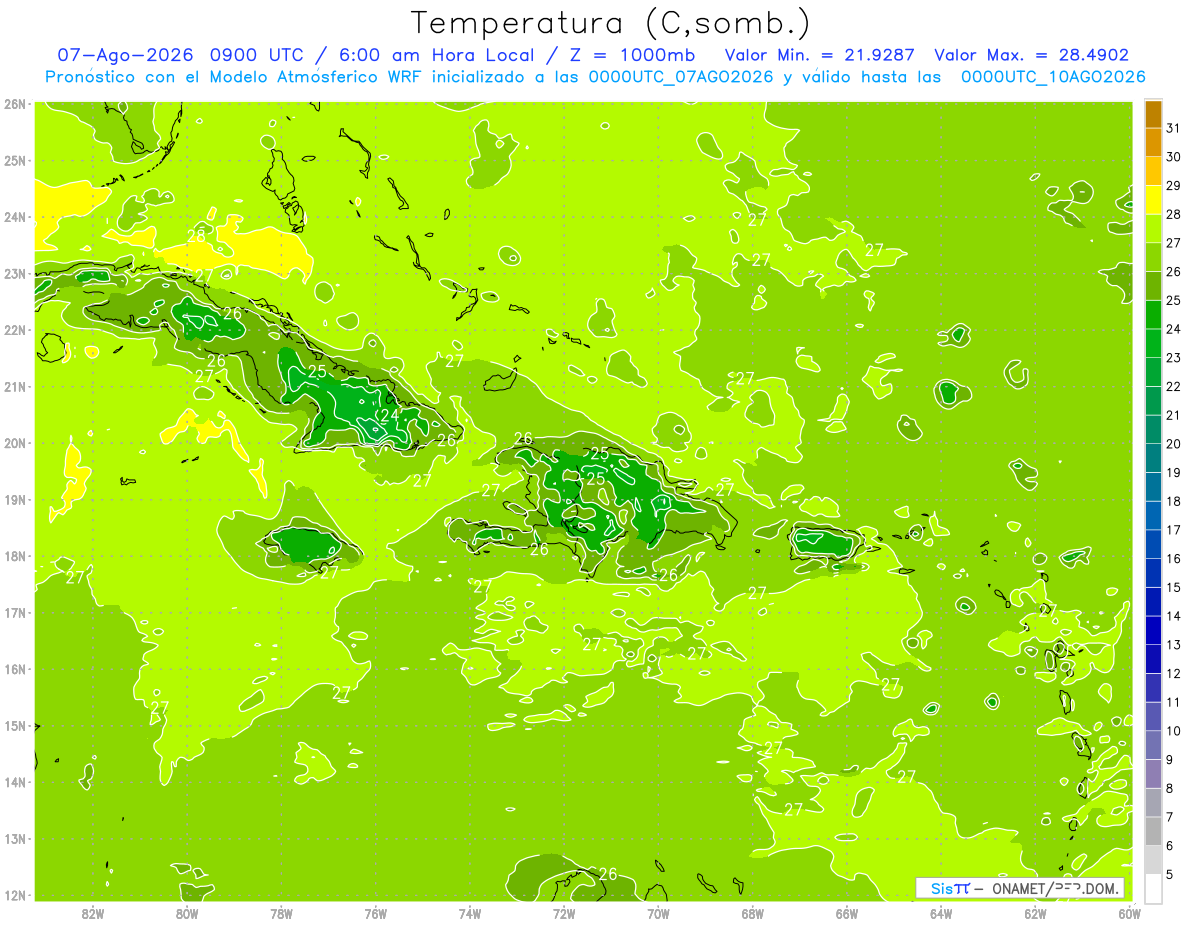Viewport: 1200px width, 927px height.
Task: Click the "60W" longitude axis label
Action: [x=1129, y=913]
